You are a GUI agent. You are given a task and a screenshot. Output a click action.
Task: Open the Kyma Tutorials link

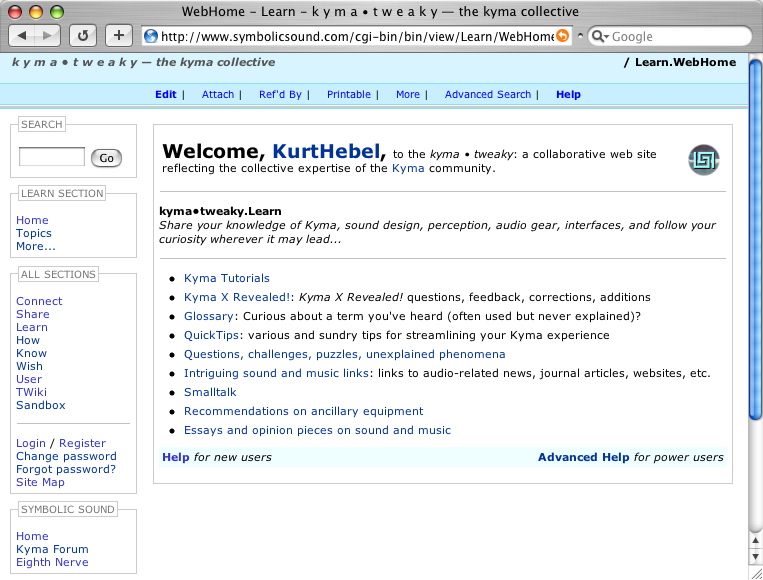227,278
